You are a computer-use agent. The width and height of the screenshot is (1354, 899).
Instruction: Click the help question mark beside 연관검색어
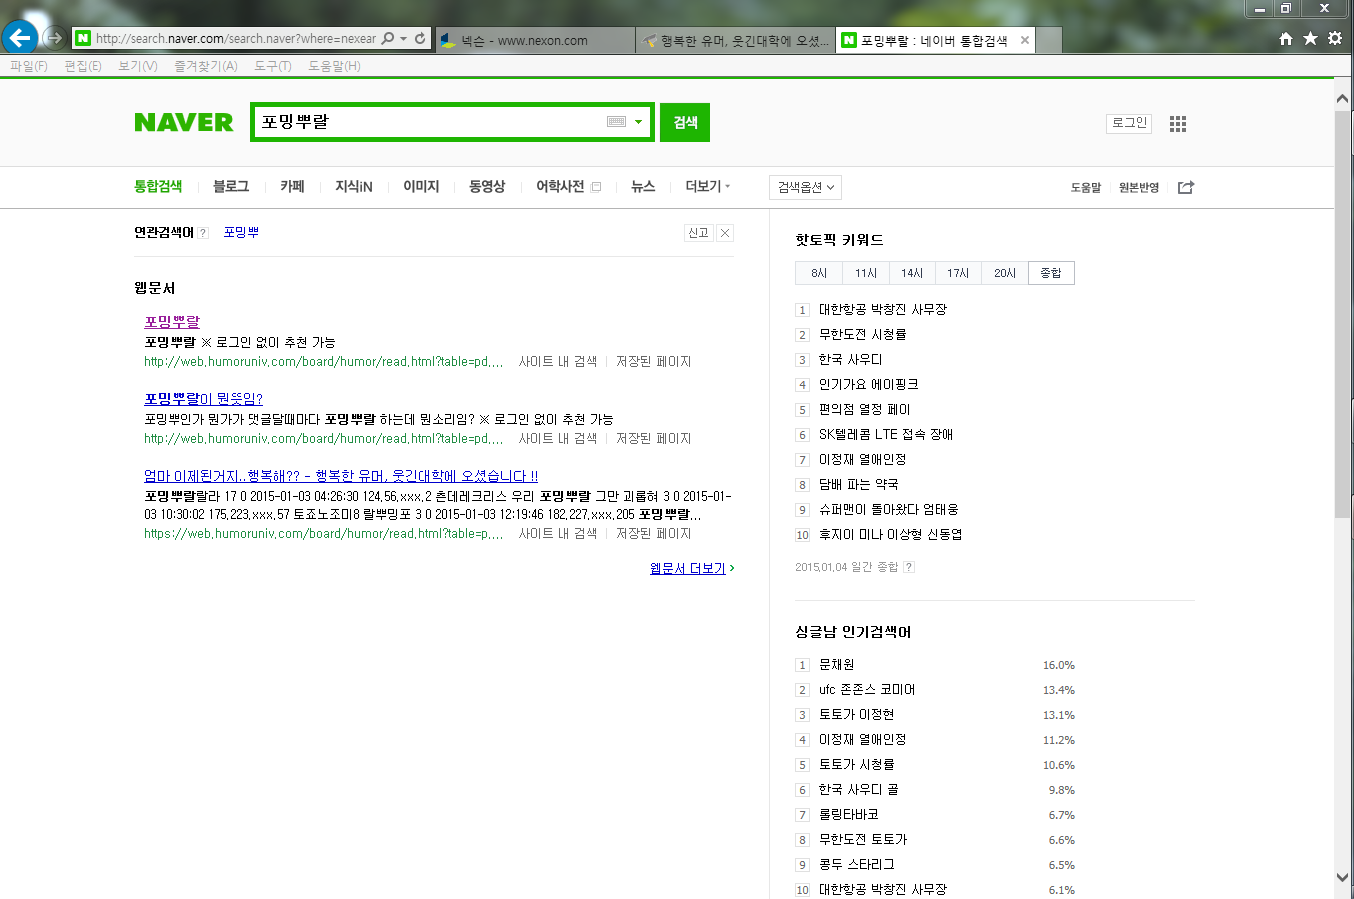coord(203,233)
